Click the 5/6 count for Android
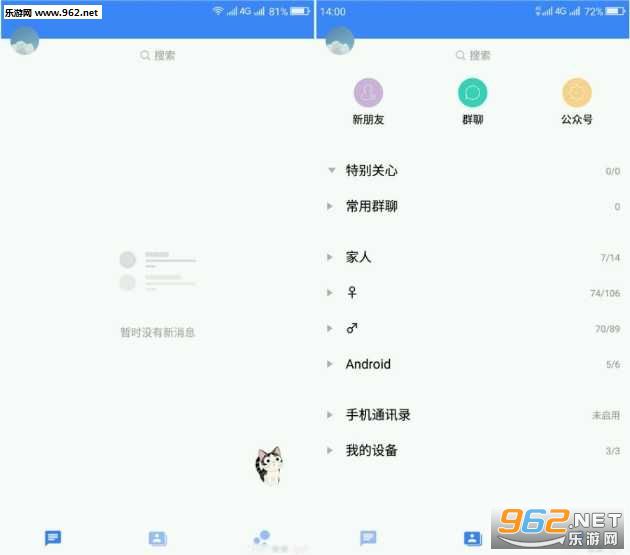Screen dimensions: 630x555 (x=613, y=365)
